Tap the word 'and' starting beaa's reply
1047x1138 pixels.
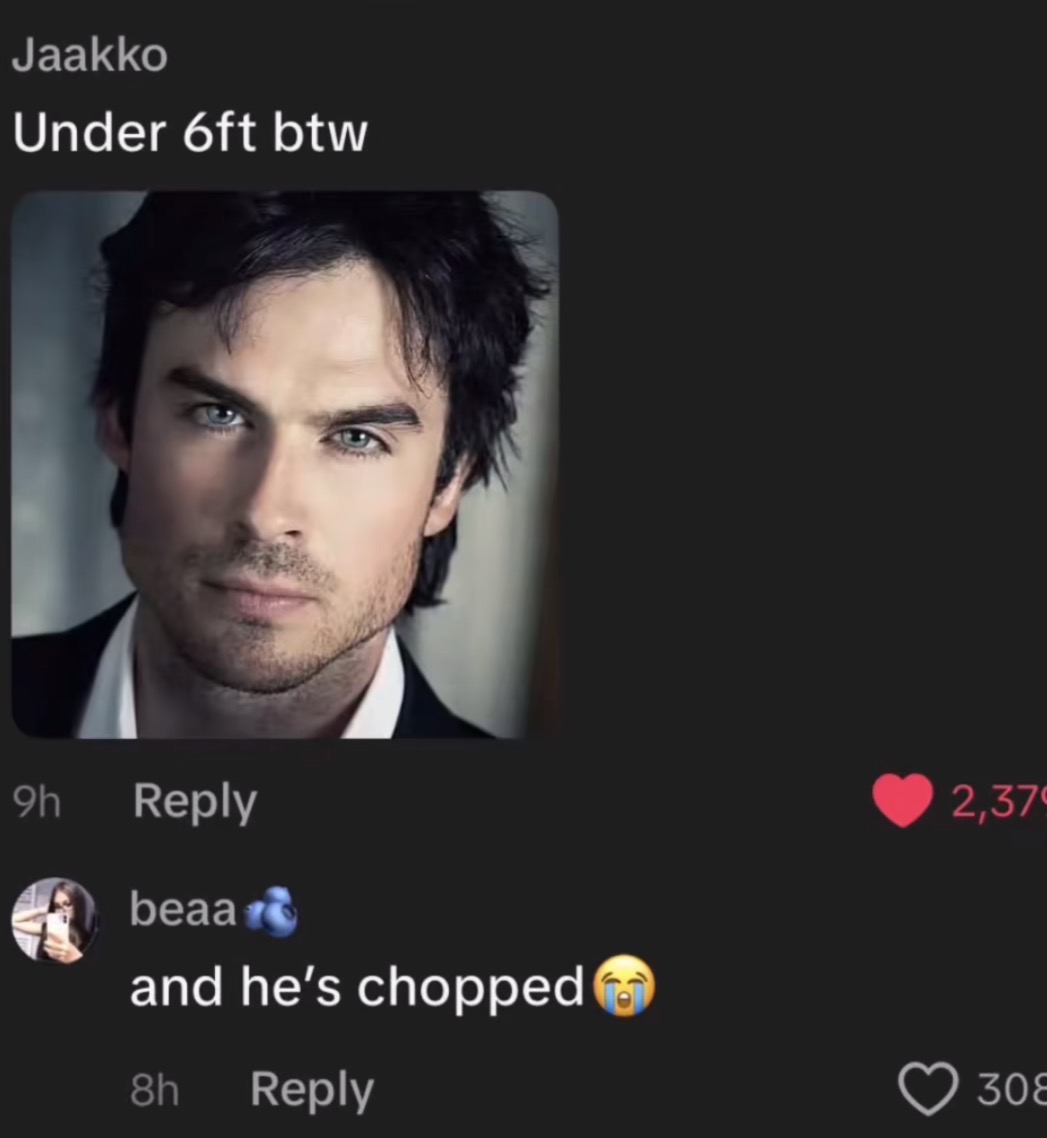pyautogui.click(x=176, y=987)
